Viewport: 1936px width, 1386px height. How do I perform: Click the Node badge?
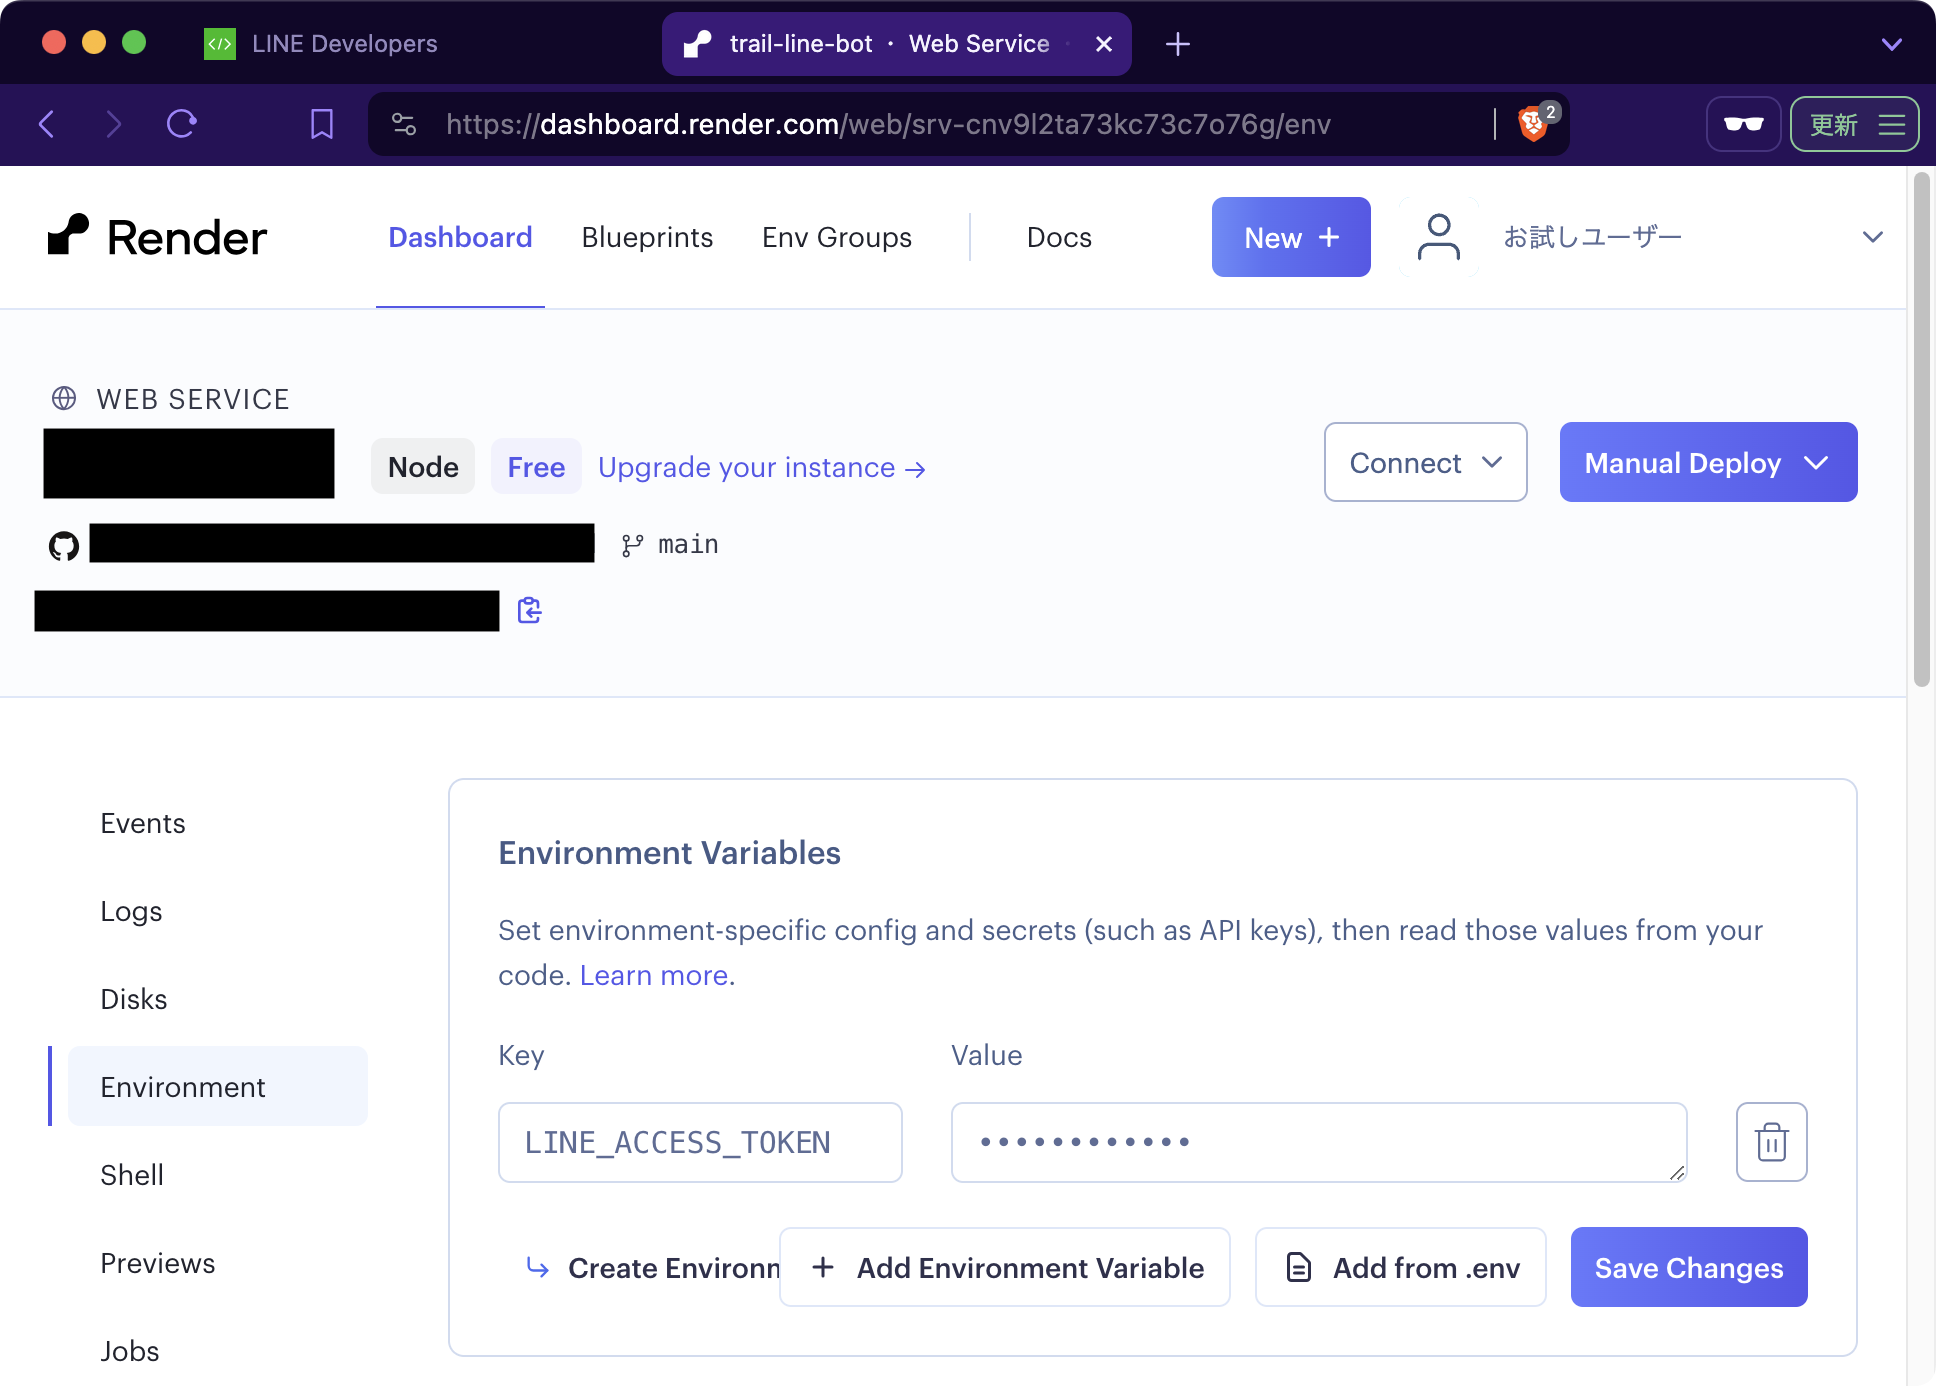(x=423, y=467)
